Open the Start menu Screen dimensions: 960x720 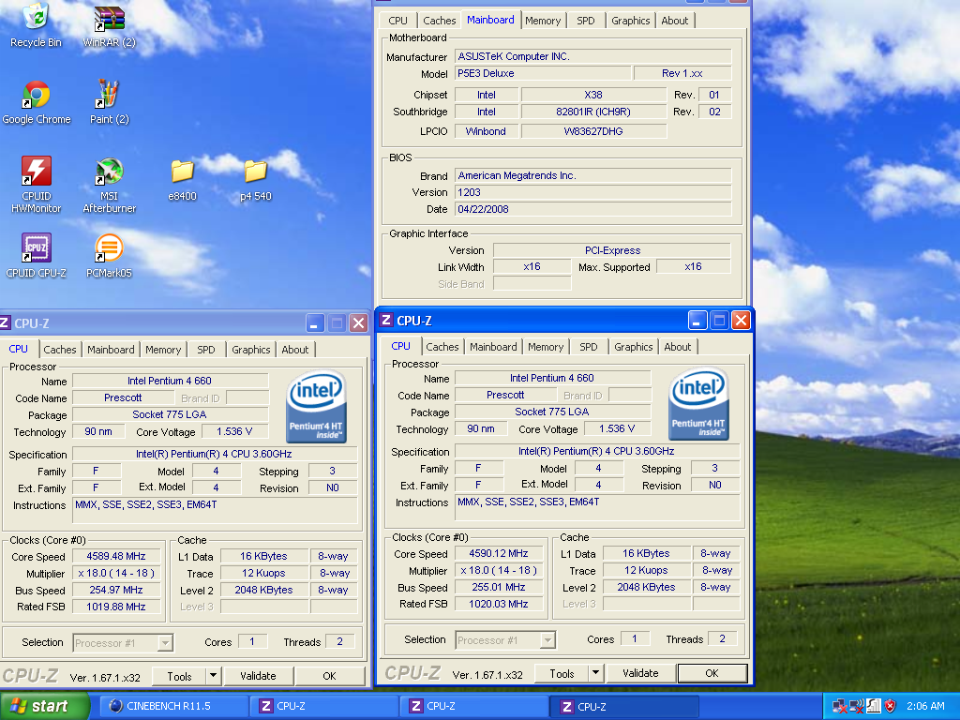pos(45,706)
